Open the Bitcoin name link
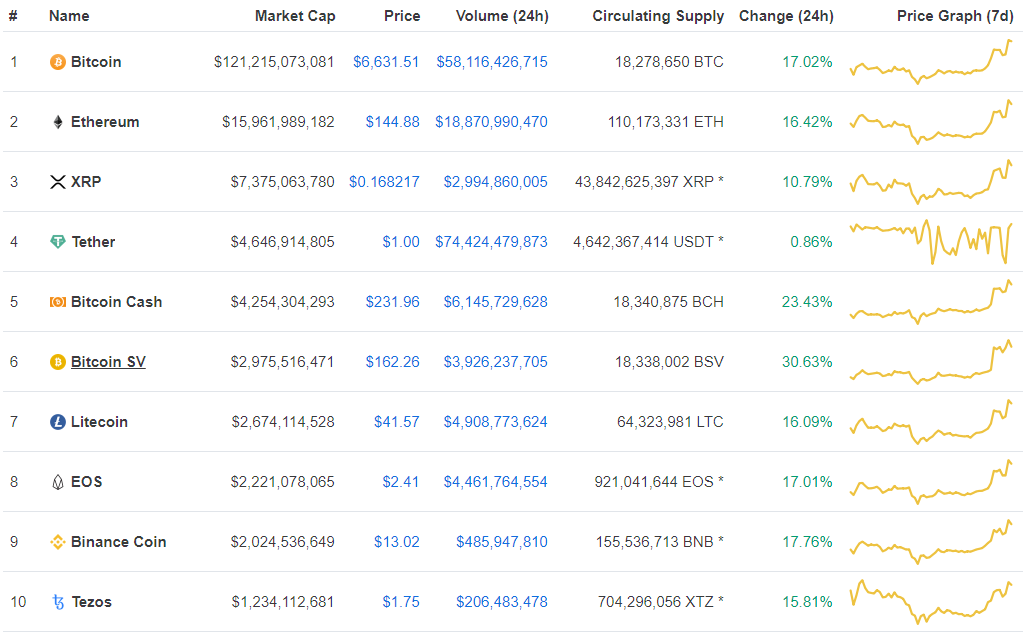The width and height of the screenshot is (1023, 632). [x=96, y=62]
